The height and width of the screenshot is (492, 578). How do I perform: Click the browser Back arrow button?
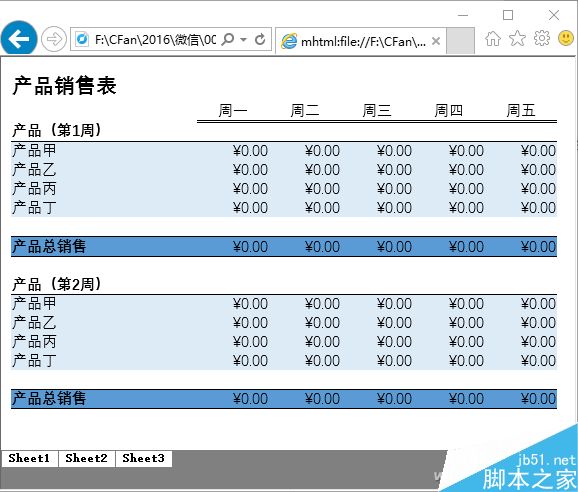[19, 38]
